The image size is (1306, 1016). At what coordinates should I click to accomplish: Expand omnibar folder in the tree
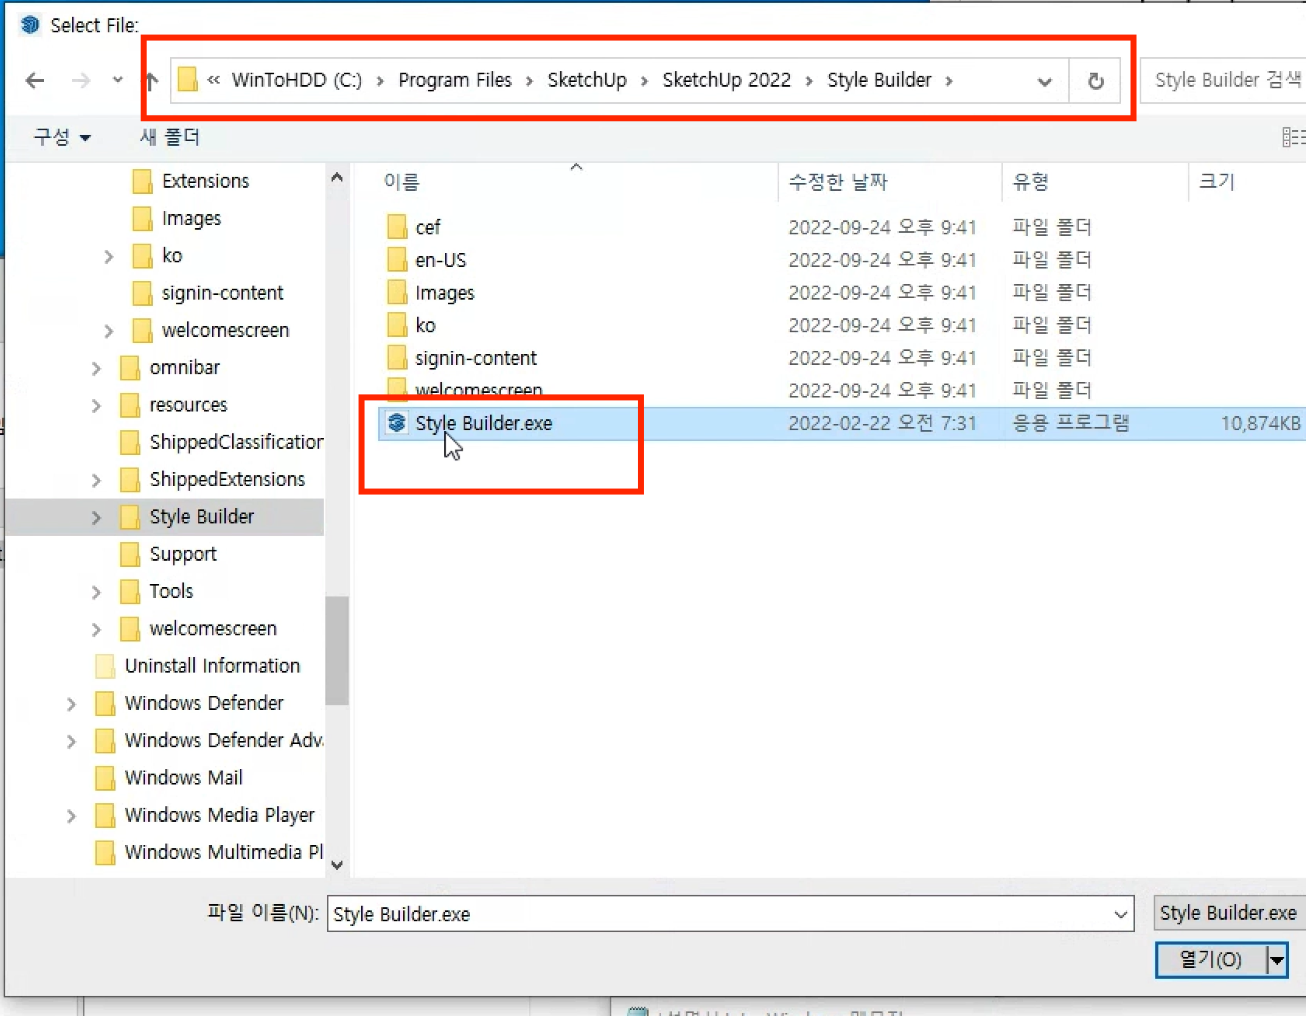point(96,368)
